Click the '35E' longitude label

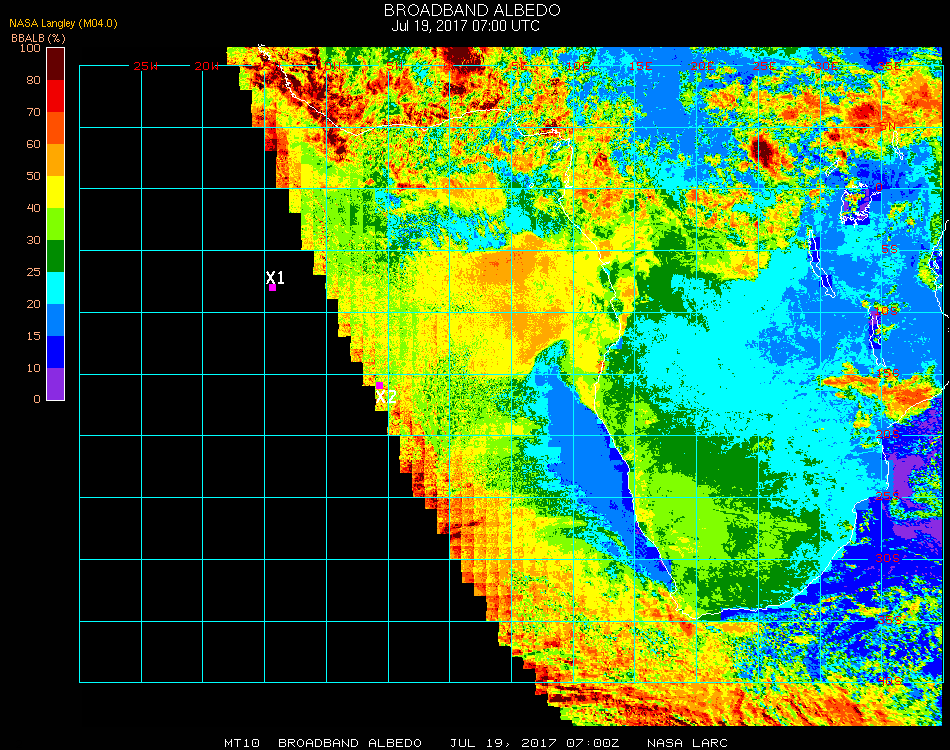pos(888,66)
